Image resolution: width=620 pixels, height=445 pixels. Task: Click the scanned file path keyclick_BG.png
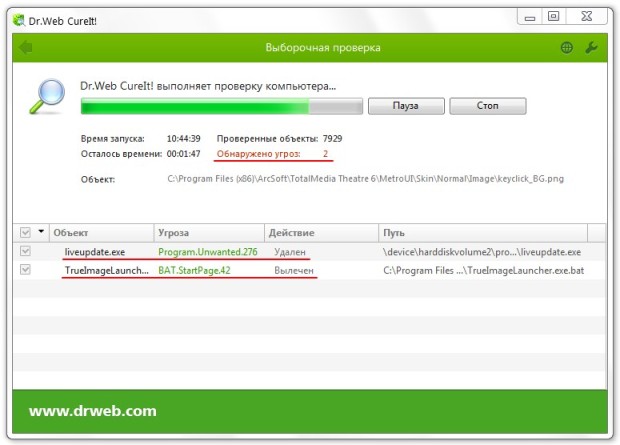tap(365, 179)
